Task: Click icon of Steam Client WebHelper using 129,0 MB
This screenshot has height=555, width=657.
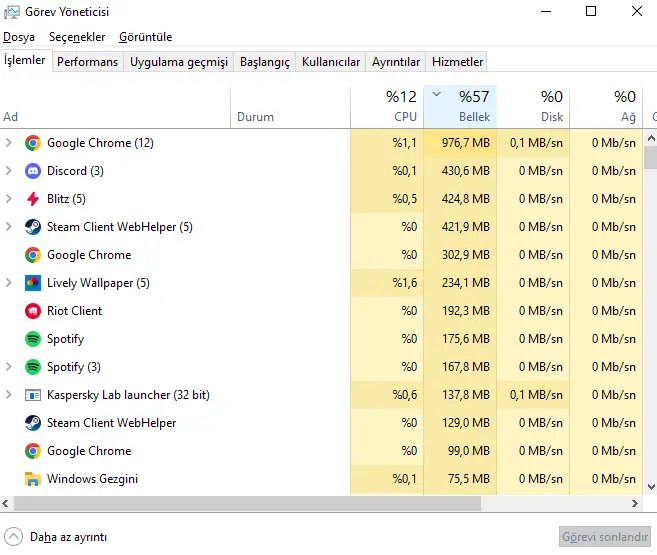Action: (x=33, y=423)
